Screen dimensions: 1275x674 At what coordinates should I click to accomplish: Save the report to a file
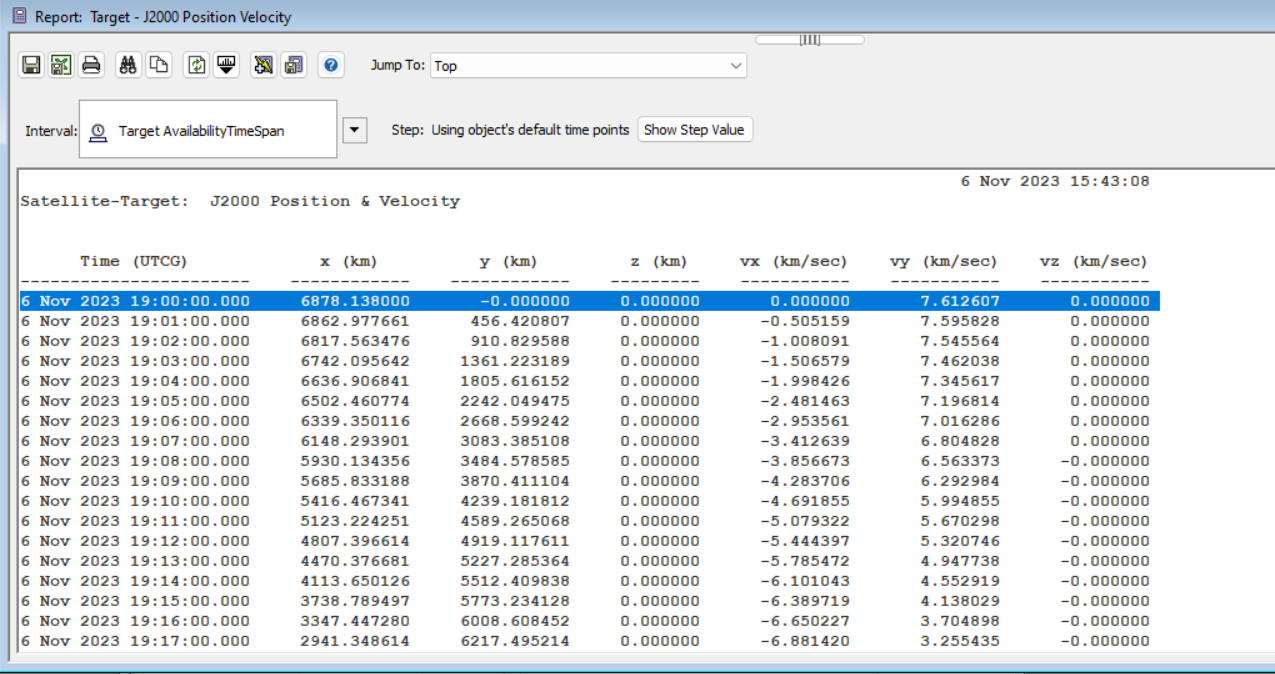tap(32, 66)
